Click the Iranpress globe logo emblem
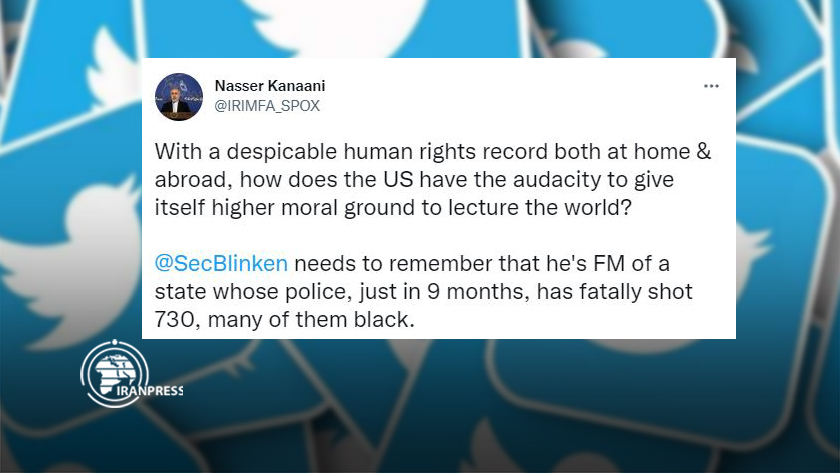Screen dimensions: 840x473 pos(114,373)
